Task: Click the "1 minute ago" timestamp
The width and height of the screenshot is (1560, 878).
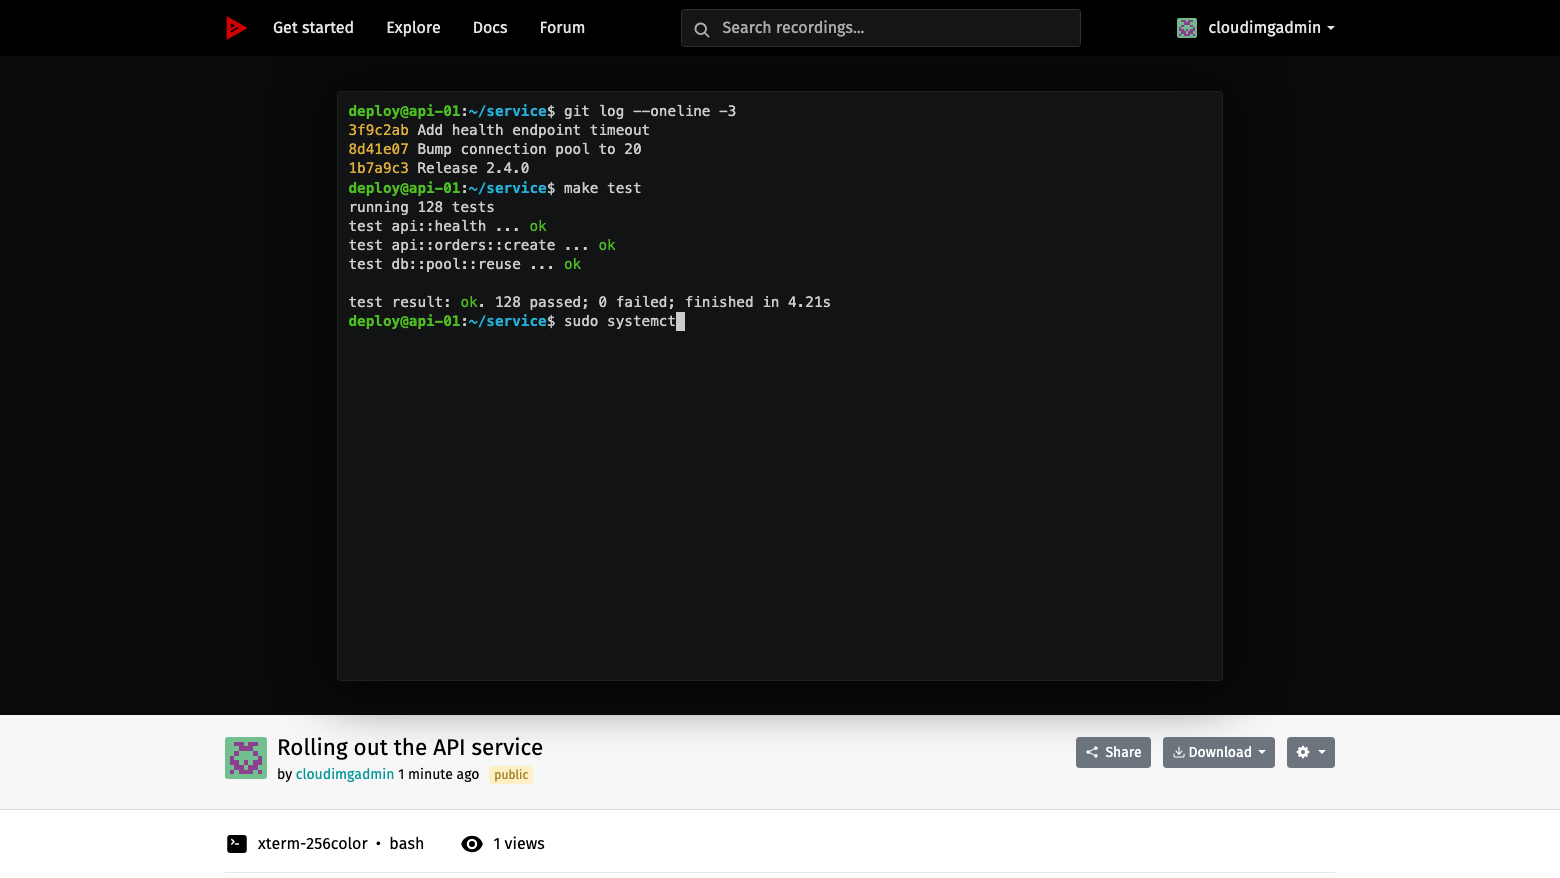Action: pos(439,774)
